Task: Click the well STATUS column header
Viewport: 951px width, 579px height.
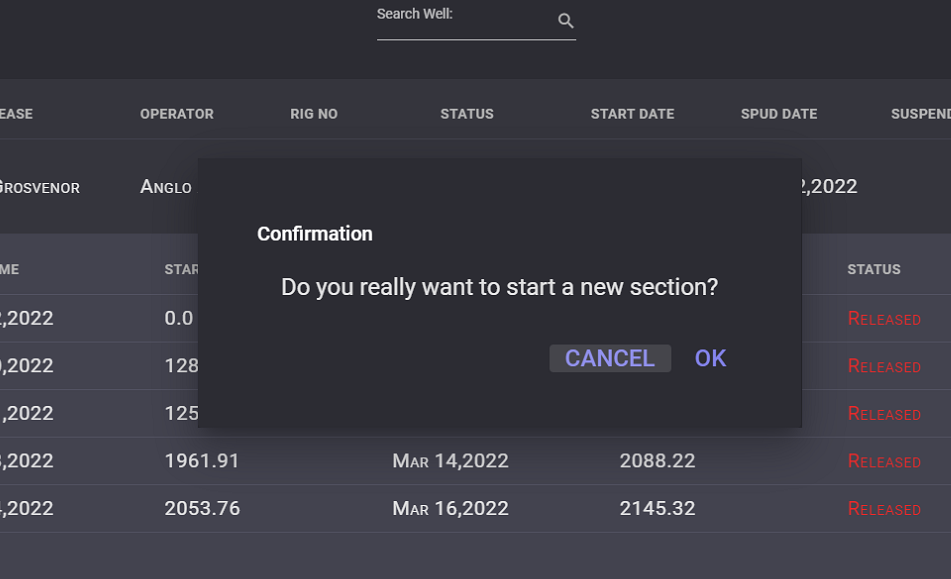Action: pos(467,114)
